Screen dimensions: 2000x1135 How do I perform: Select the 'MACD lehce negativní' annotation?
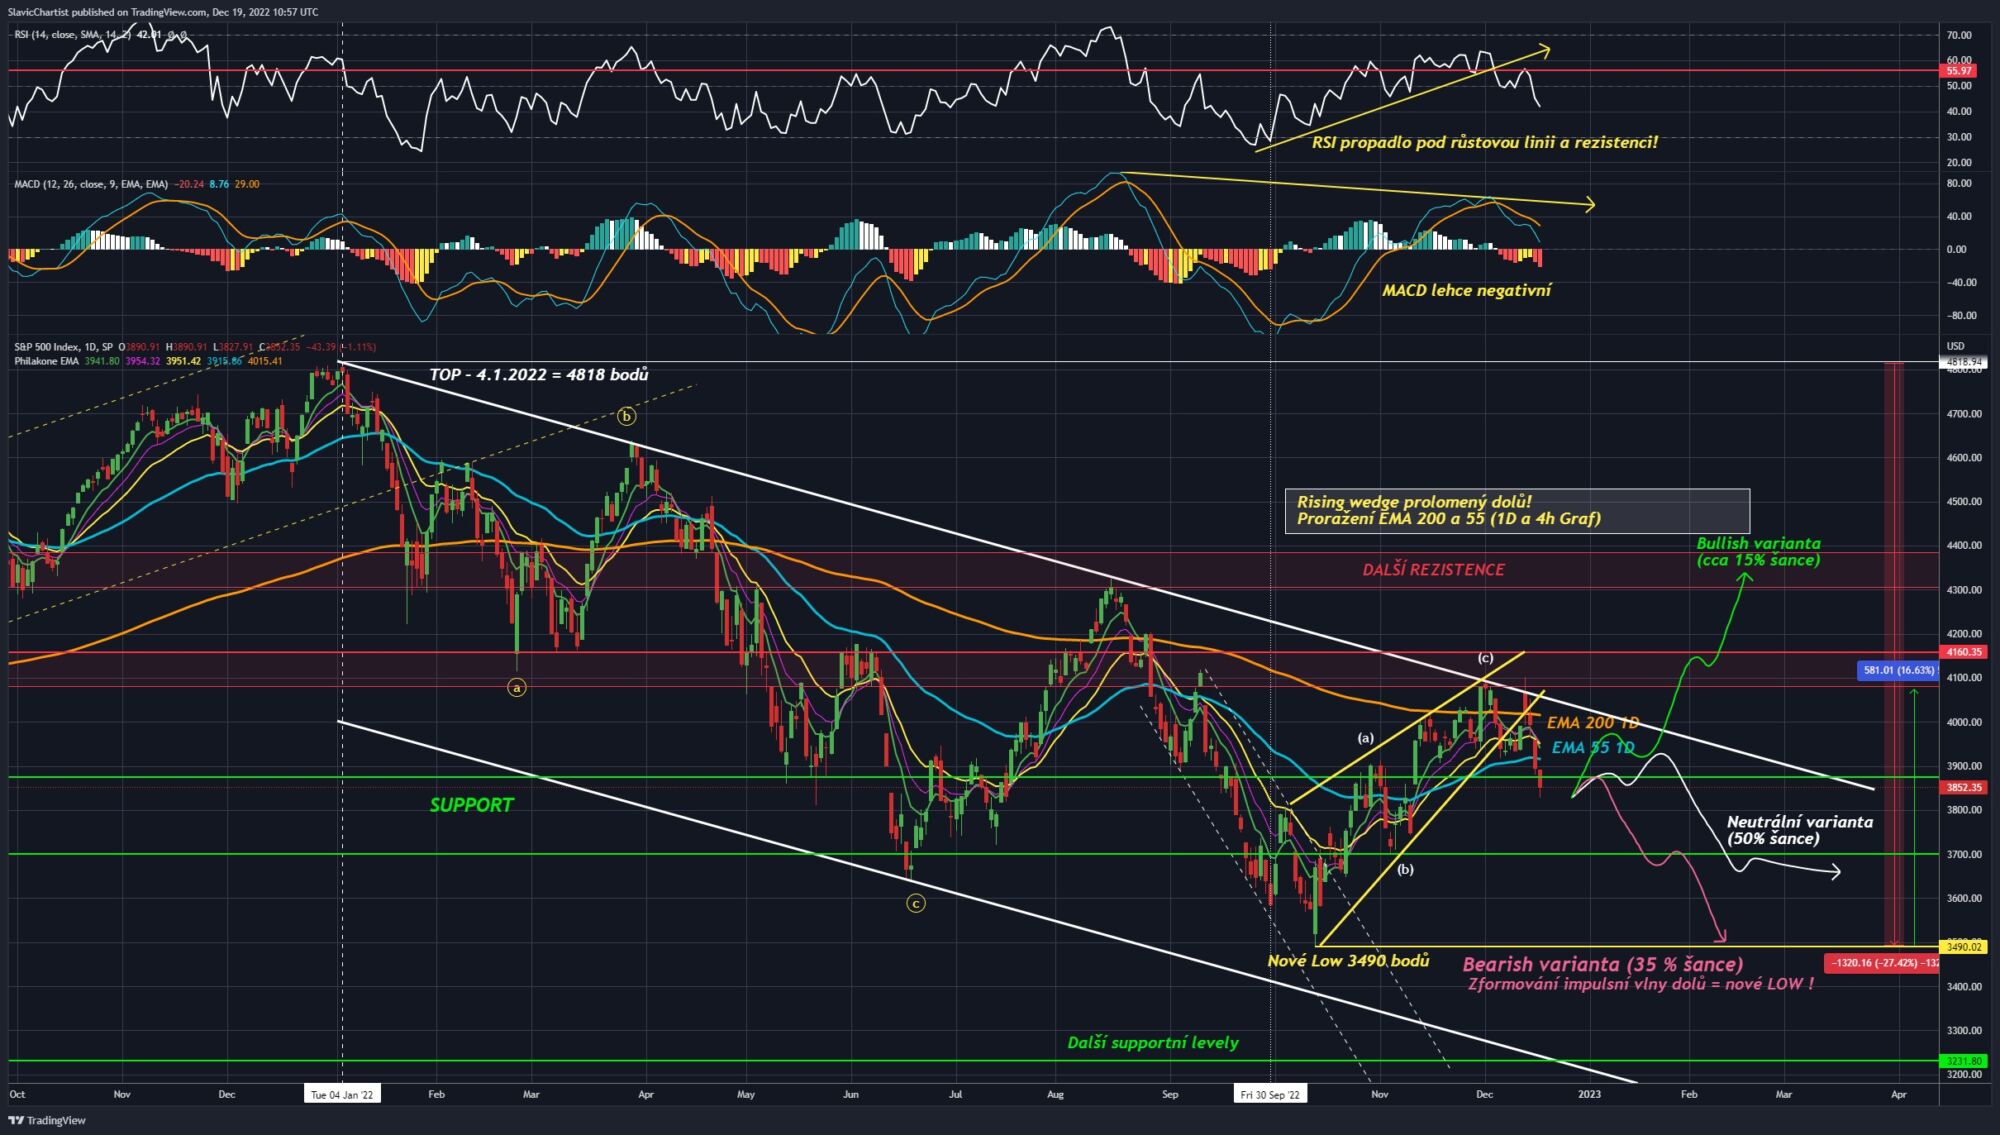[x=1466, y=290]
